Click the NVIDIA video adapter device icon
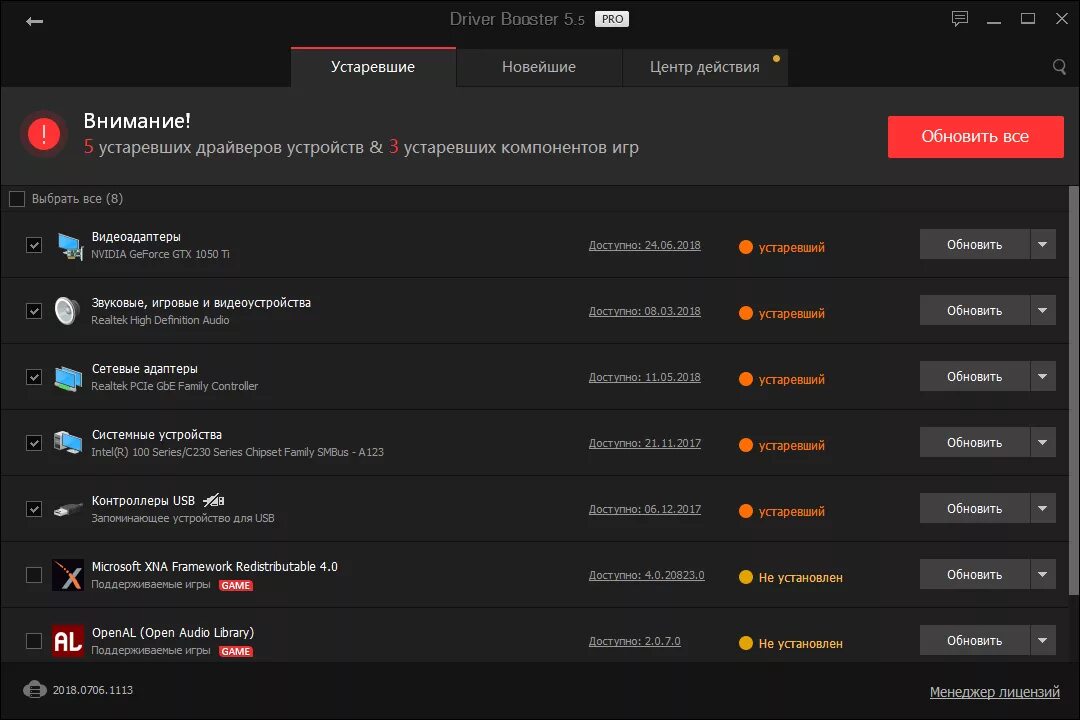This screenshot has height=720, width=1080. click(68, 245)
